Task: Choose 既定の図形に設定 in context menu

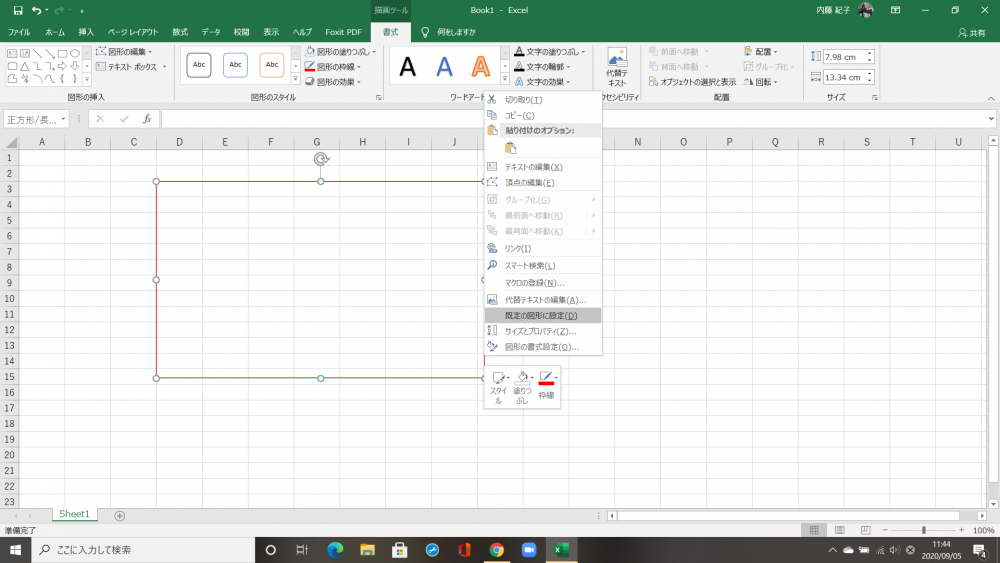Action: click(541, 315)
